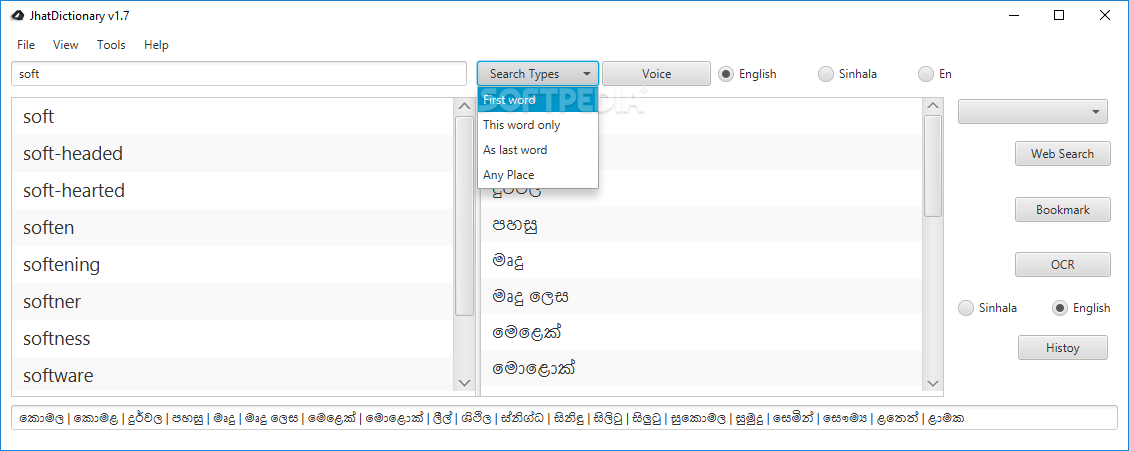Viewport: 1129px width, 451px height.
Task: Click the search field containing 'soft'
Action: [x=239, y=73]
